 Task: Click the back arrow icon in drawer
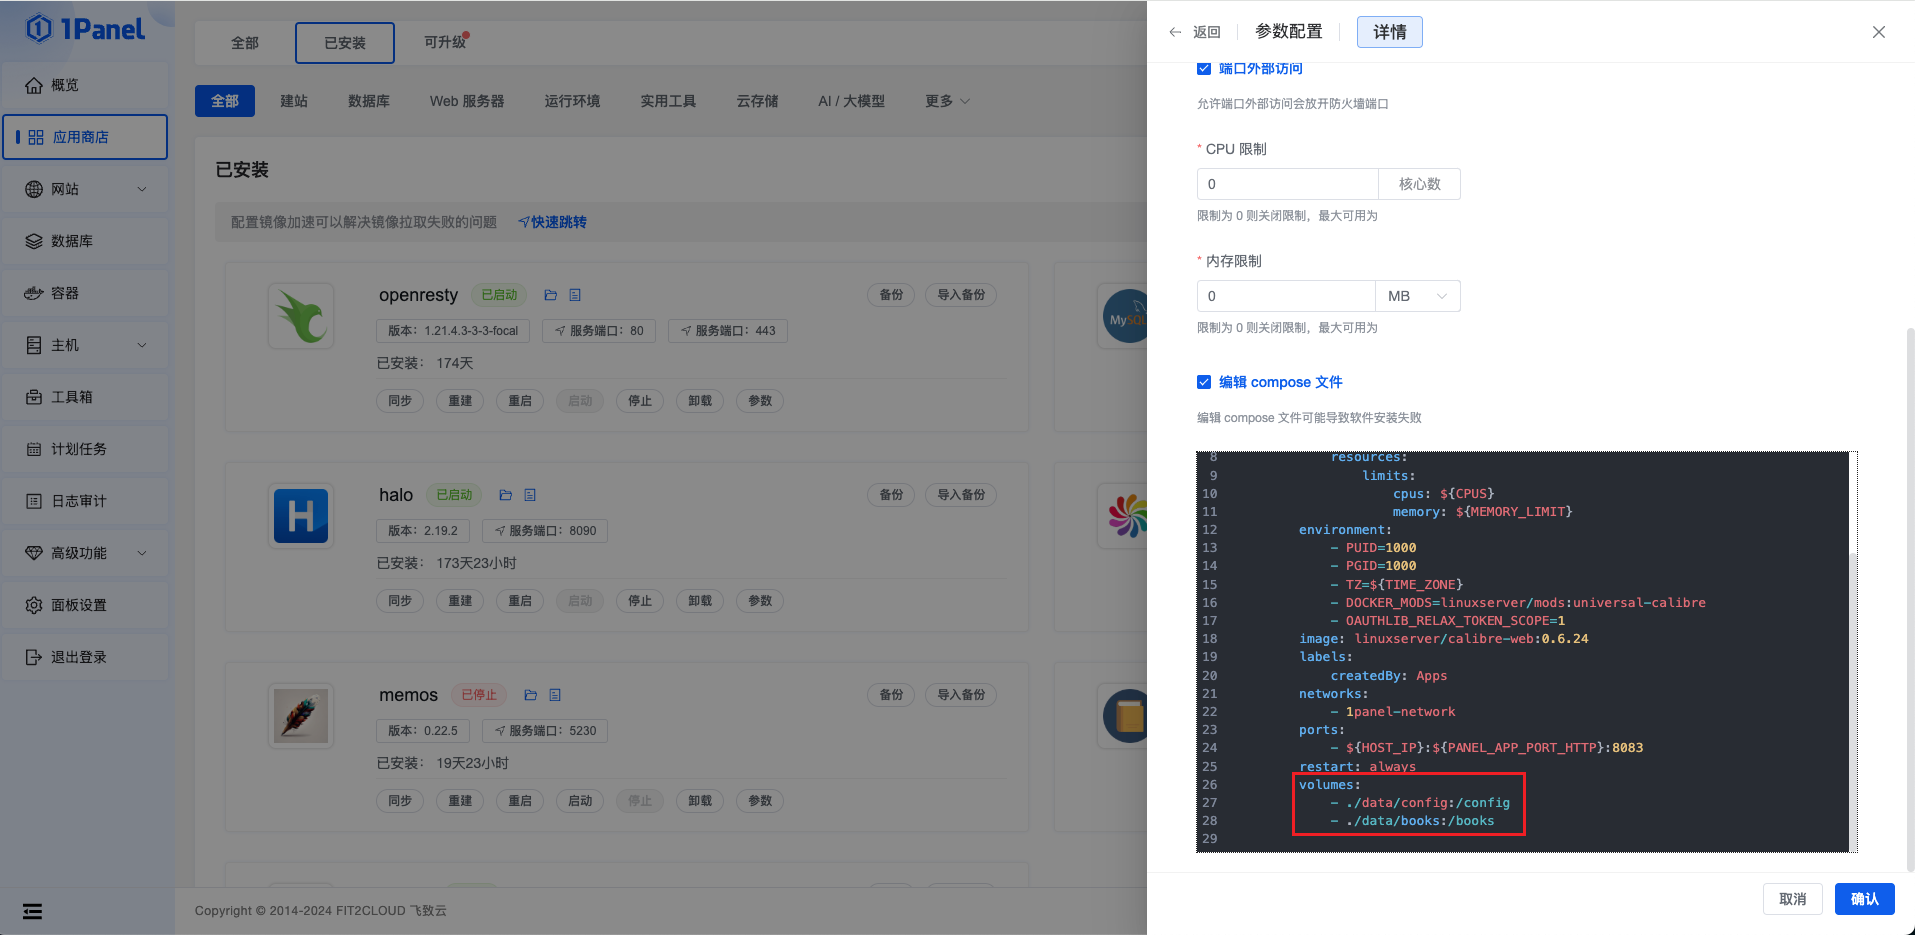(x=1176, y=32)
